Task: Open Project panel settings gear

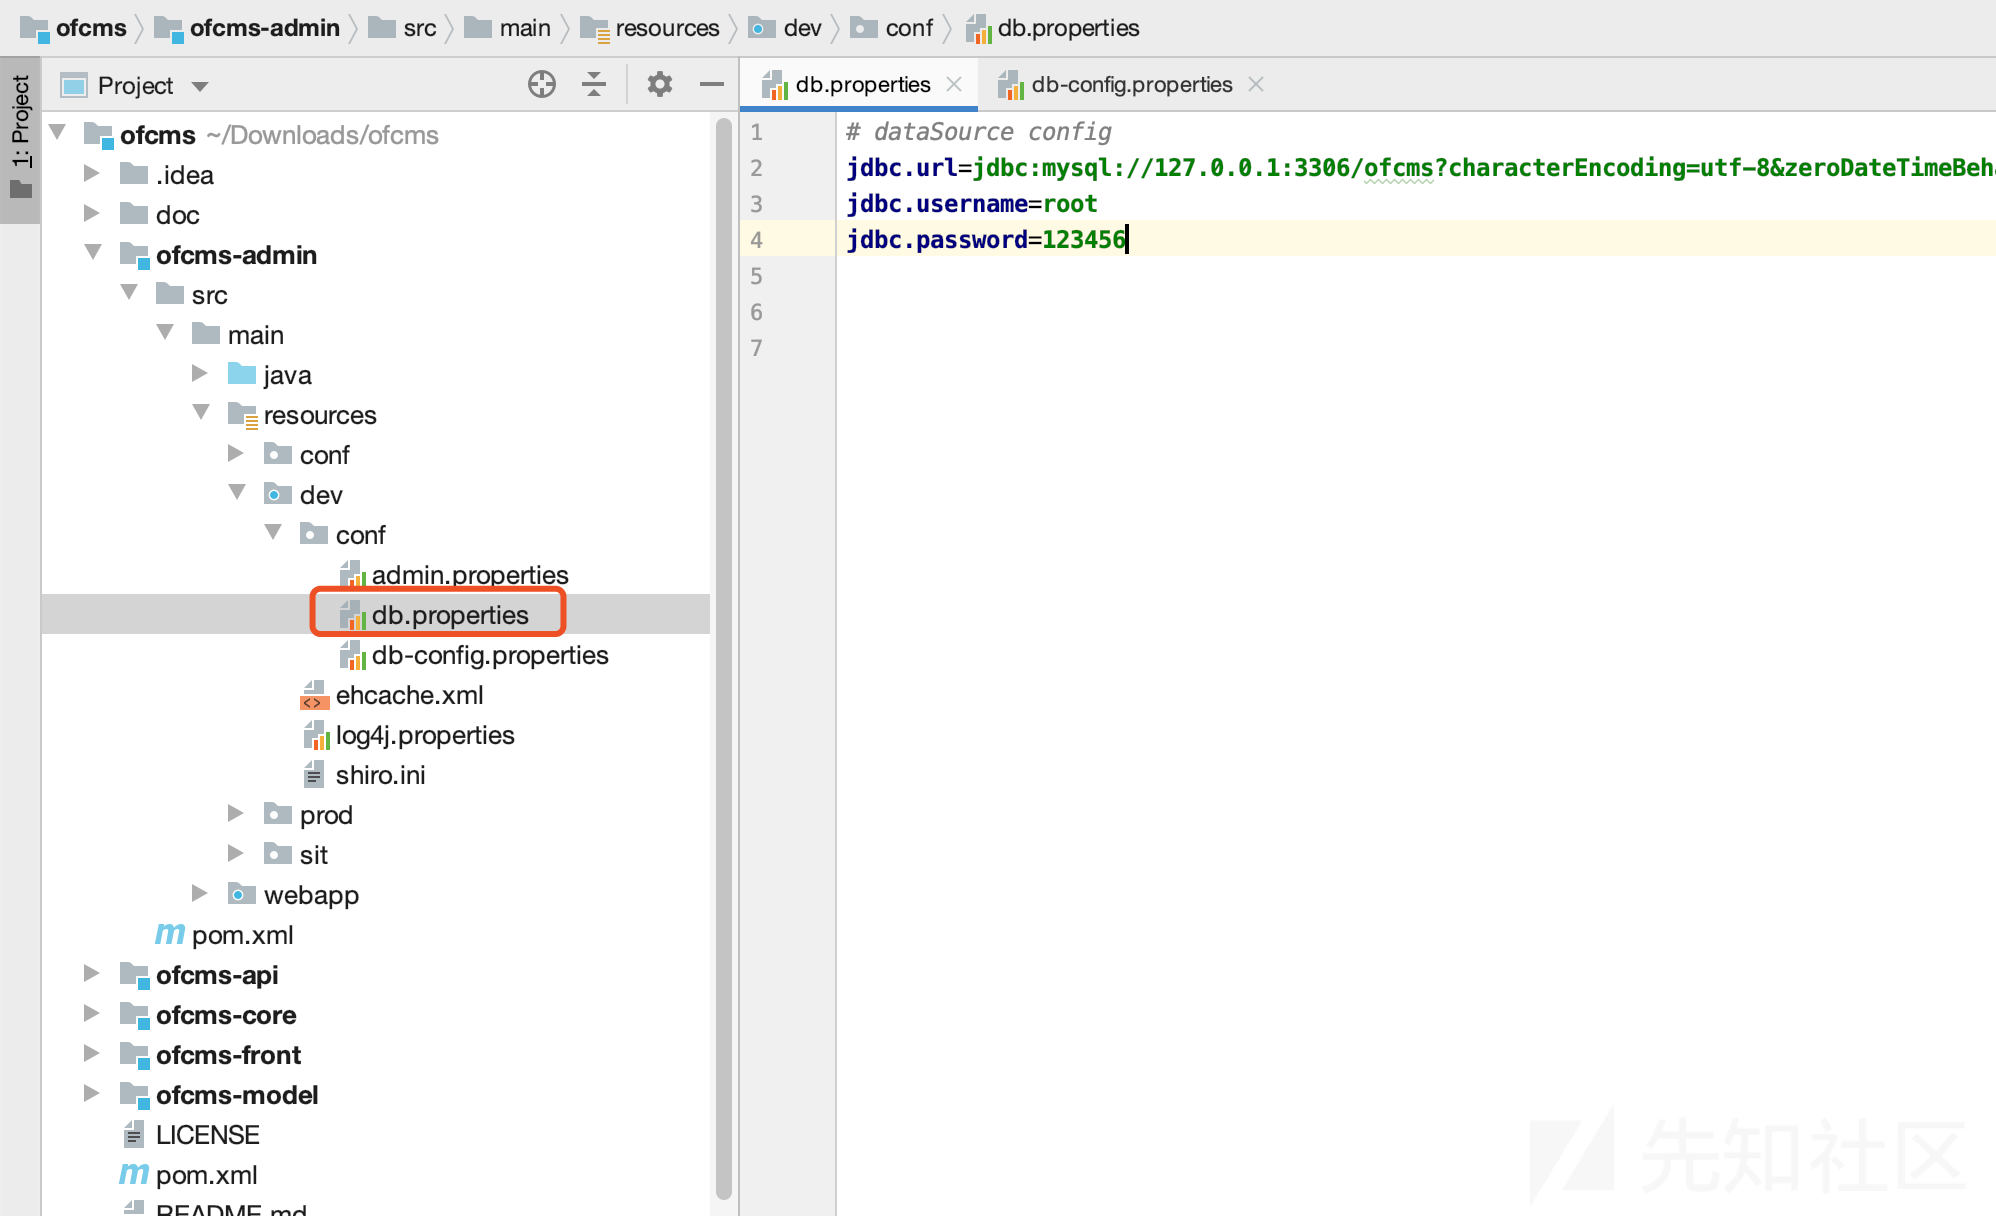Action: [x=659, y=85]
